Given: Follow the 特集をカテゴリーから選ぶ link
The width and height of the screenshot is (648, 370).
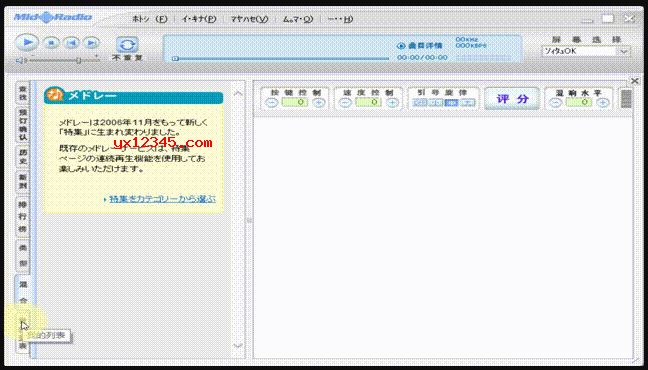Looking at the screenshot, I should tap(162, 199).
